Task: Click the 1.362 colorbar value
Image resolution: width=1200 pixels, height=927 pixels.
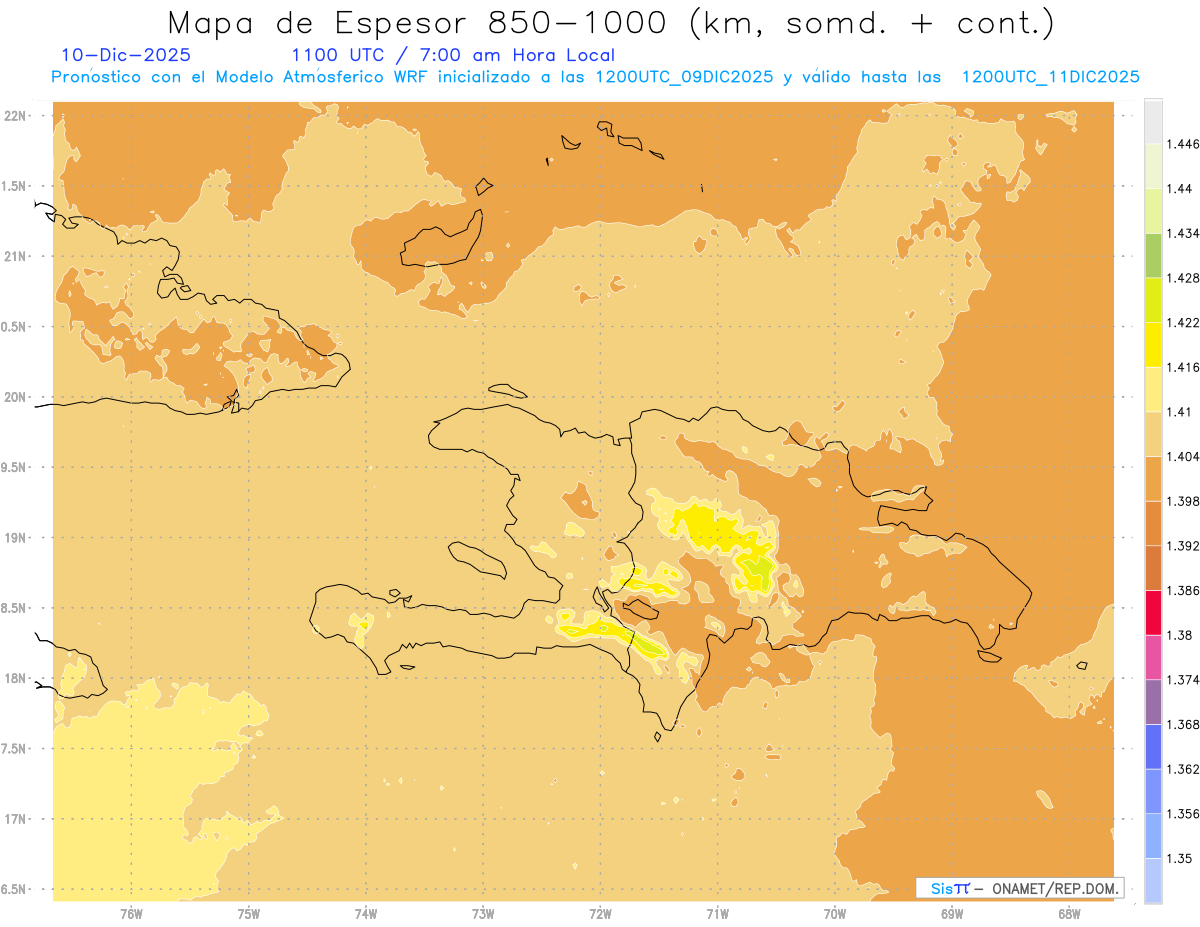Action: [x=1182, y=769]
